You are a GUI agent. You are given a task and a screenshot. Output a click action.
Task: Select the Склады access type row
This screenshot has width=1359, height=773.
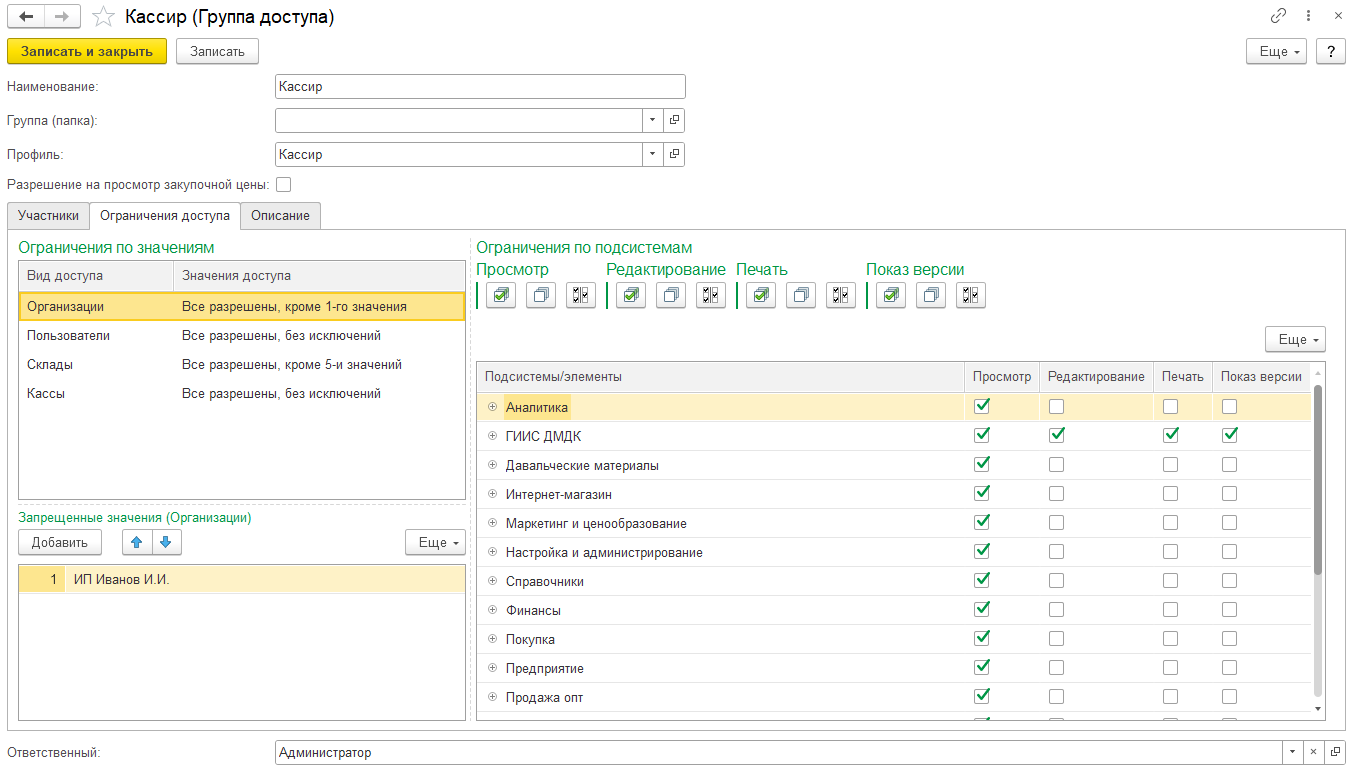[242, 365]
